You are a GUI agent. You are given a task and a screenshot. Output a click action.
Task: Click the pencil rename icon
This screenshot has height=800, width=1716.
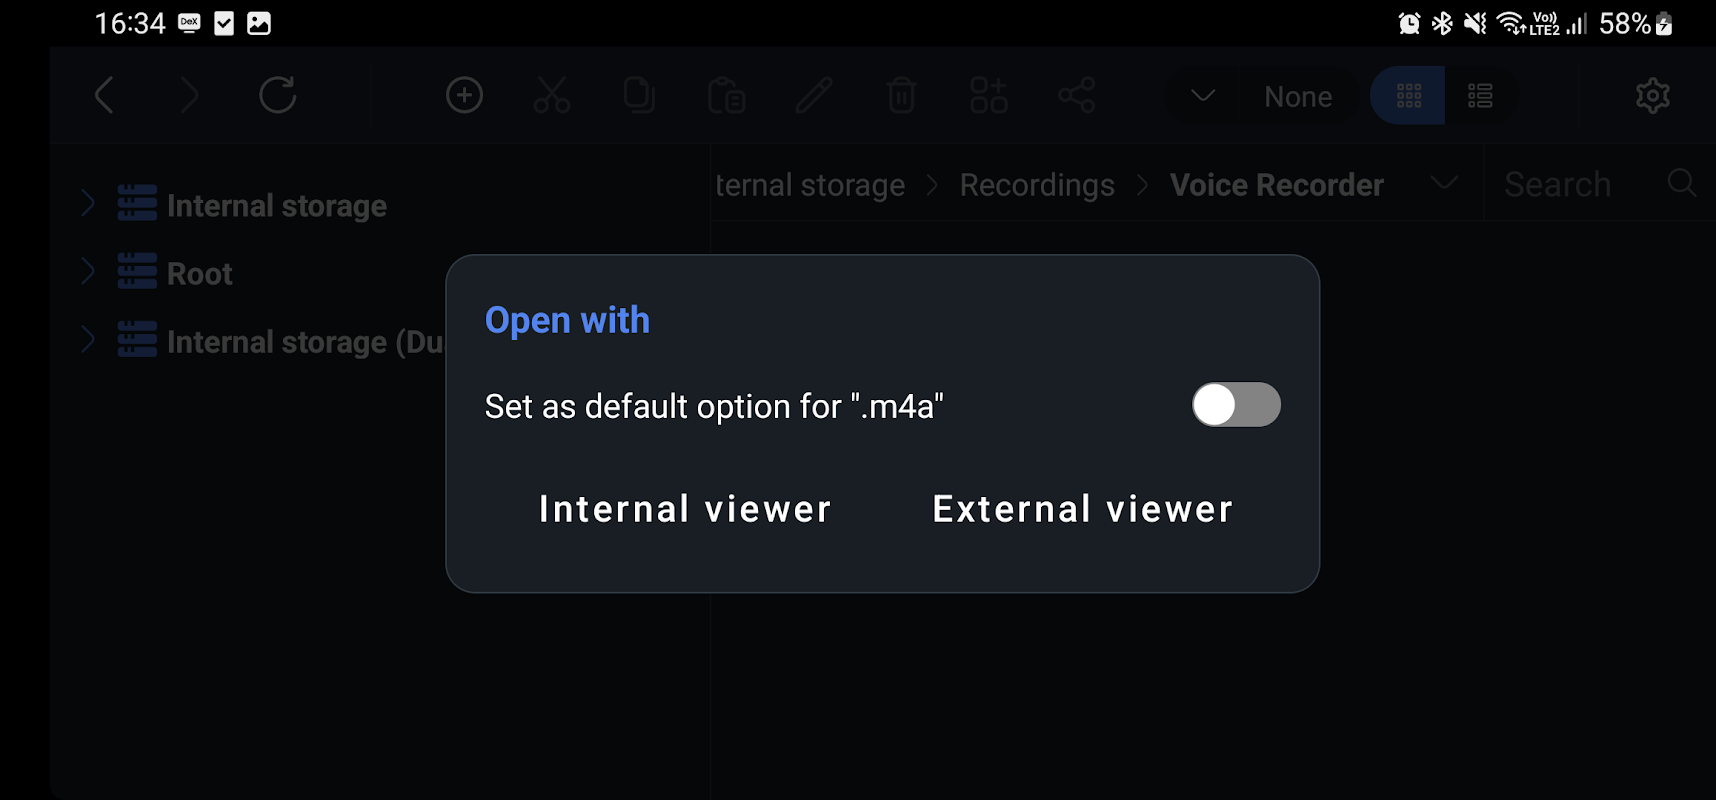point(813,96)
